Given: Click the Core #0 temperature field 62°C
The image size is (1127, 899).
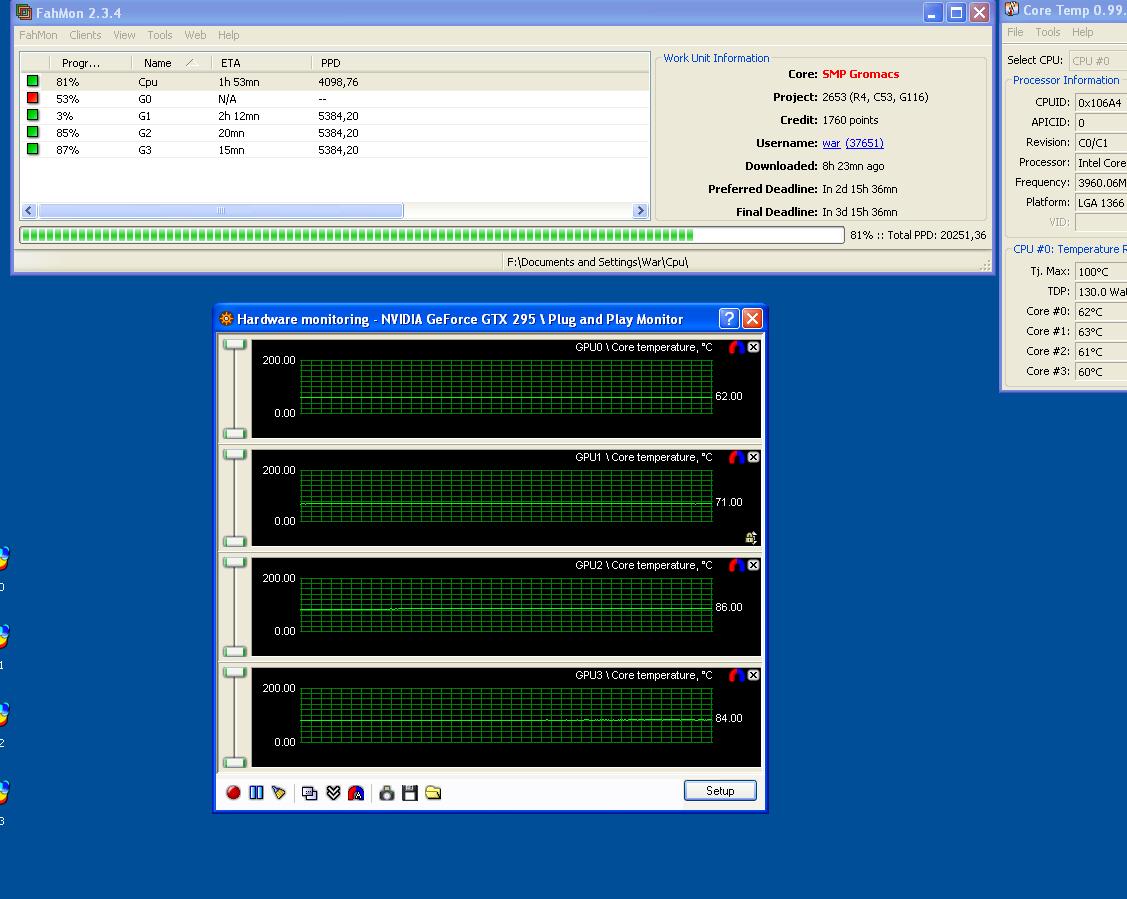Looking at the screenshot, I should click(x=1101, y=312).
